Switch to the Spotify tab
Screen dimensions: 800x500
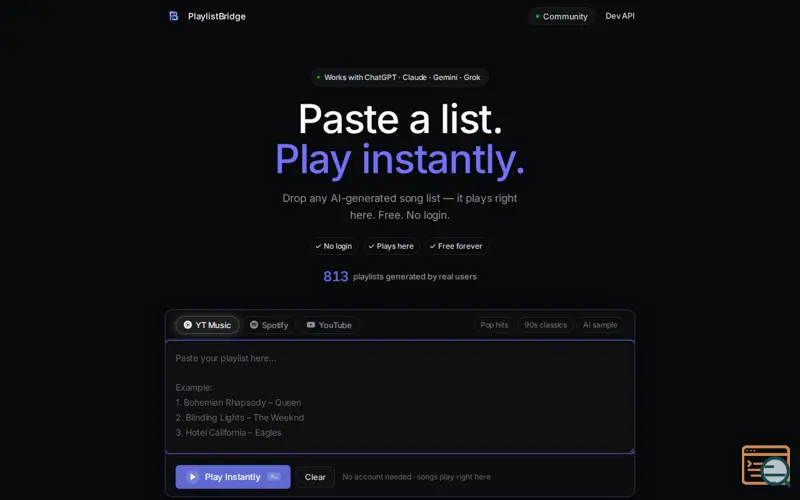point(269,325)
